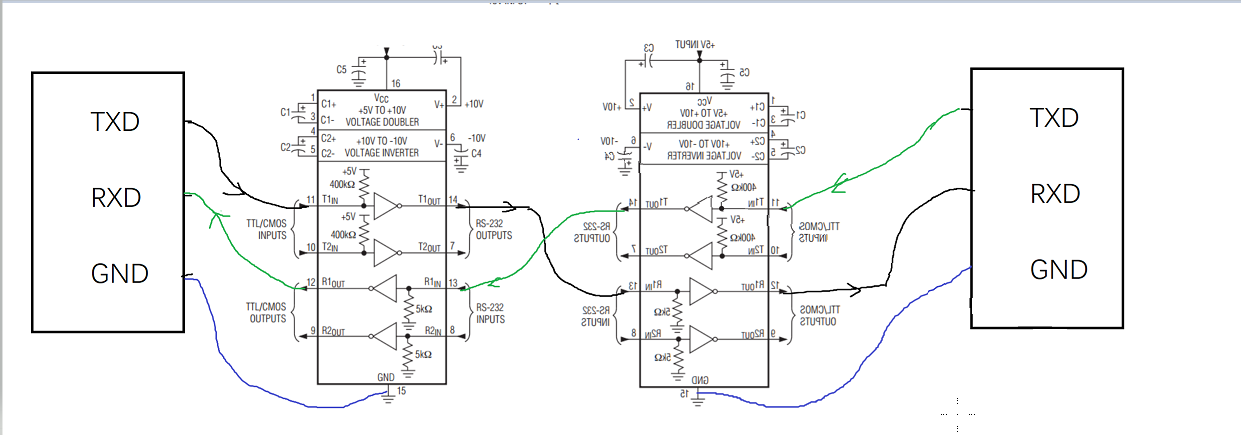Click the mirrored '+5V INPUT' label above the right chip
The width and height of the screenshot is (1241, 435).
694,45
